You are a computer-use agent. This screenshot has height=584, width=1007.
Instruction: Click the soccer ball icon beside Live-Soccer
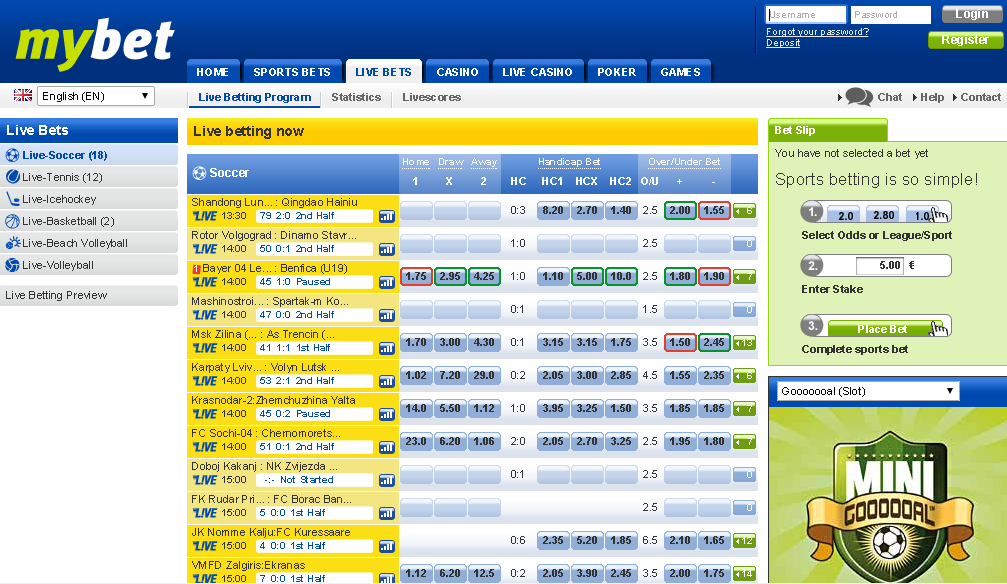pyautogui.click(x=13, y=155)
